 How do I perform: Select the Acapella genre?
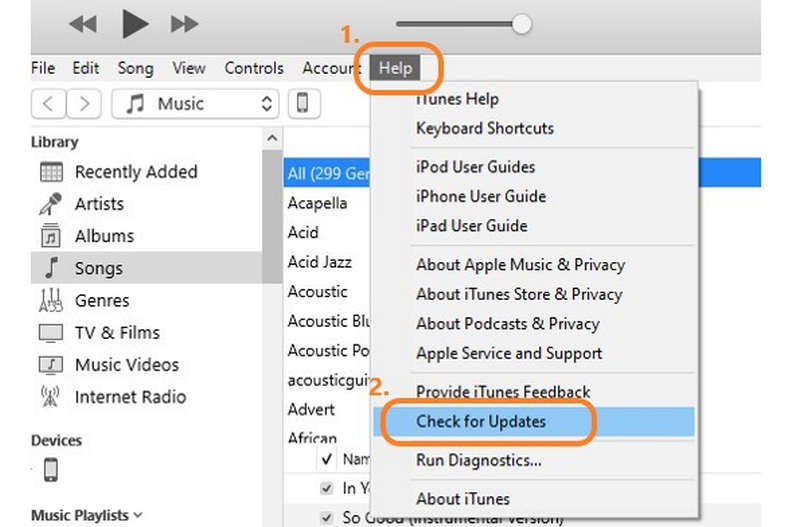pyautogui.click(x=317, y=203)
